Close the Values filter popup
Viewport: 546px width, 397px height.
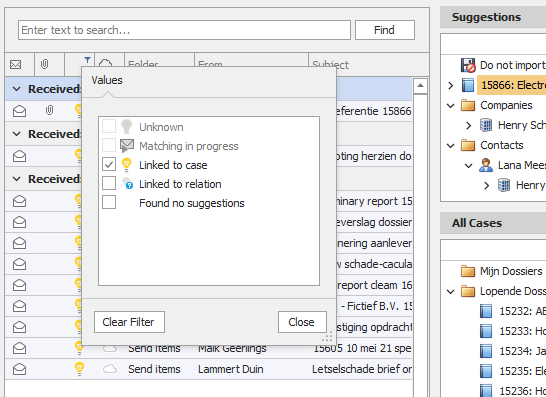click(302, 322)
